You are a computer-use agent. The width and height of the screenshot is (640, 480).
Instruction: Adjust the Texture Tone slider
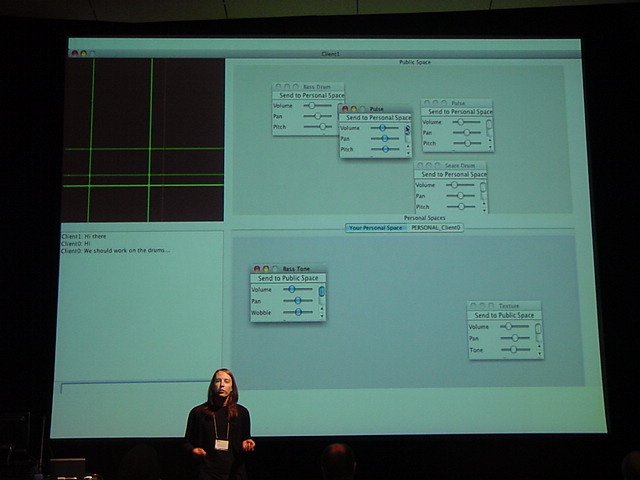tap(515, 350)
